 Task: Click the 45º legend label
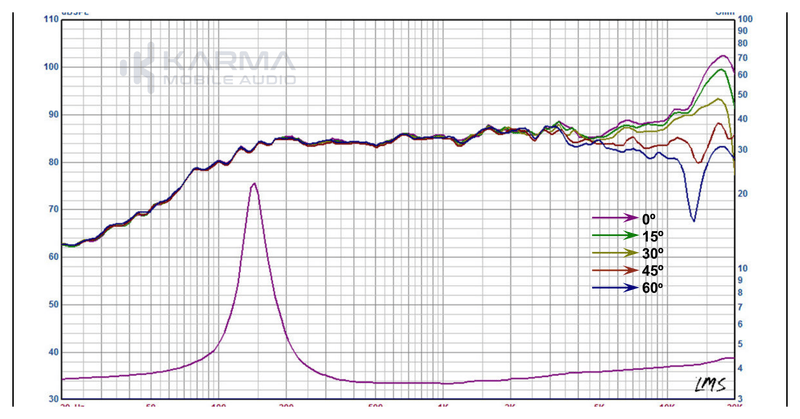click(x=653, y=270)
